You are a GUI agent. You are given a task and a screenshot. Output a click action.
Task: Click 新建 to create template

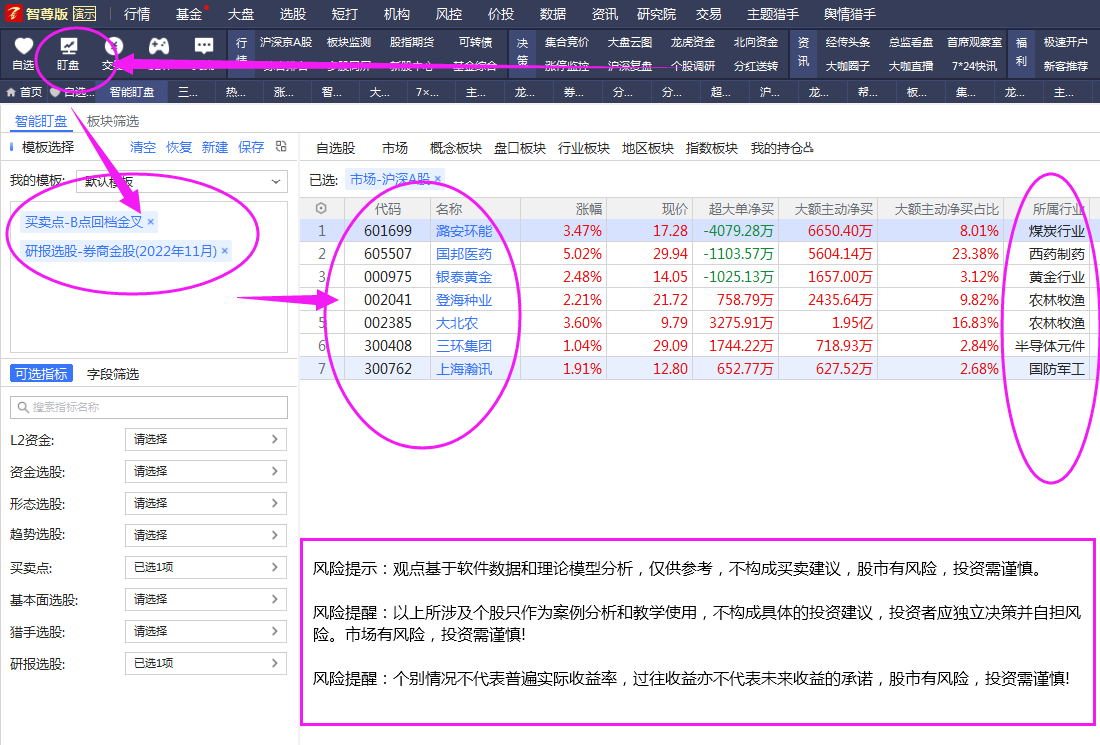[x=215, y=147]
